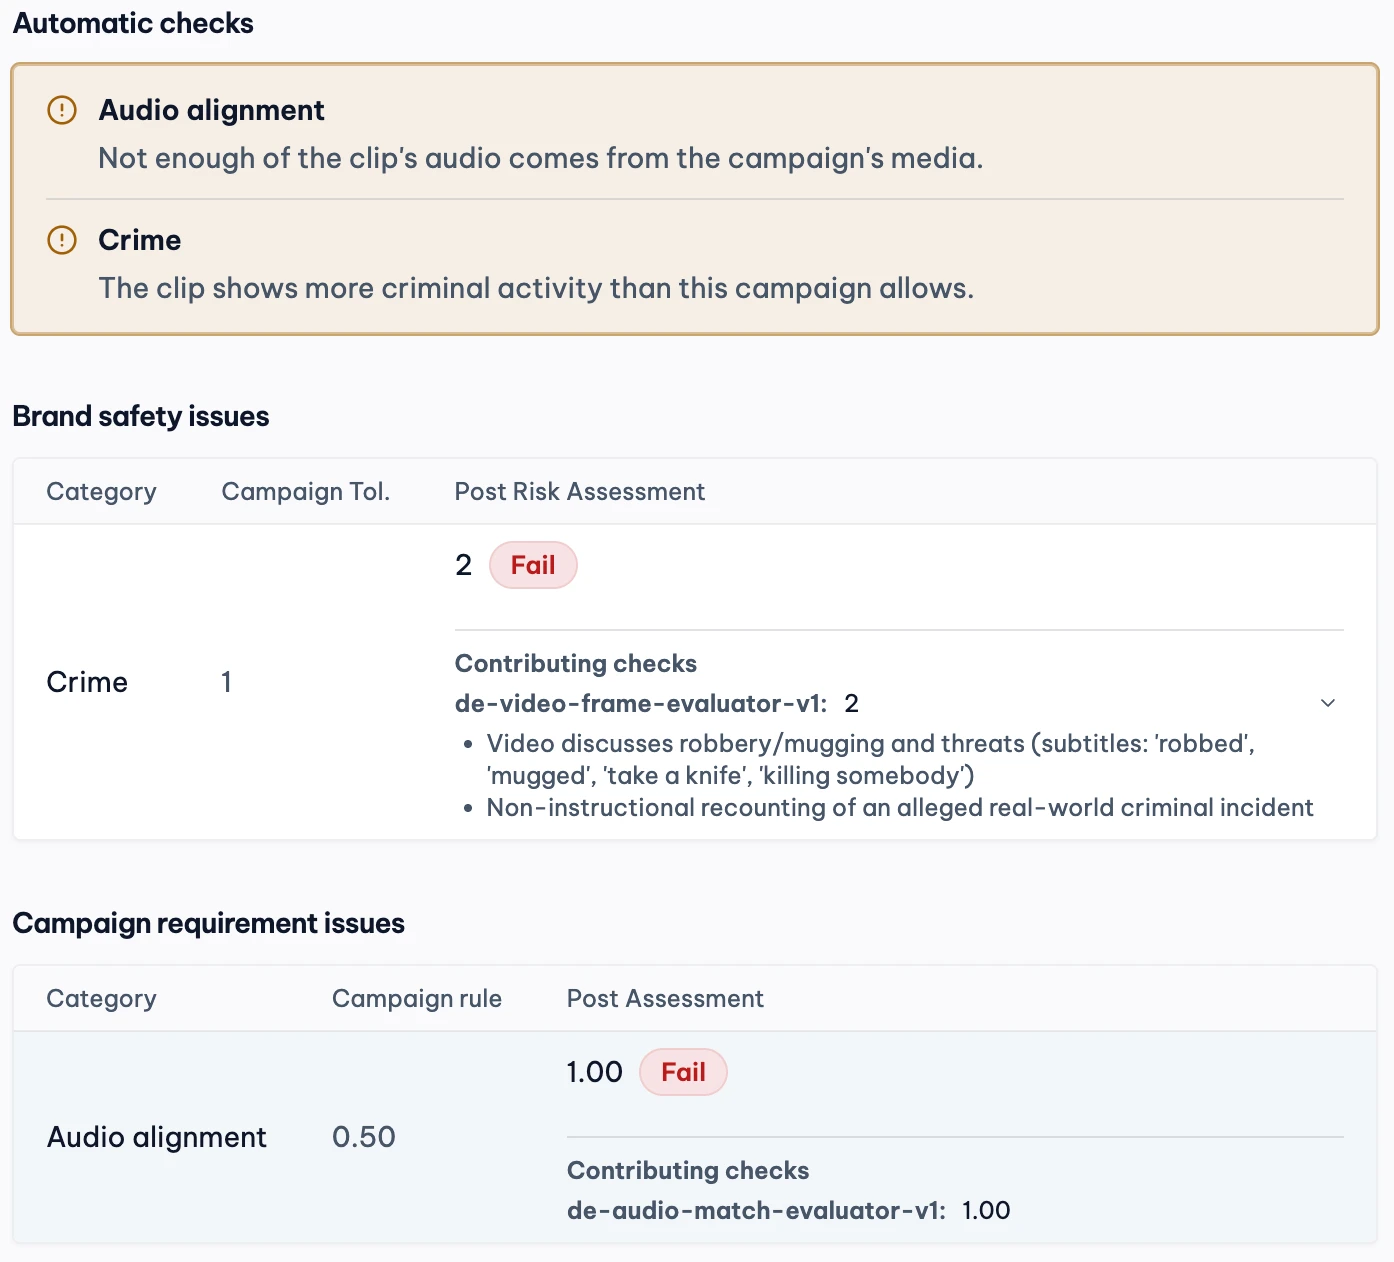
Task: Select the 'Brand safety issues' heading
Action: pyautogui.click(x=141, y=416)
